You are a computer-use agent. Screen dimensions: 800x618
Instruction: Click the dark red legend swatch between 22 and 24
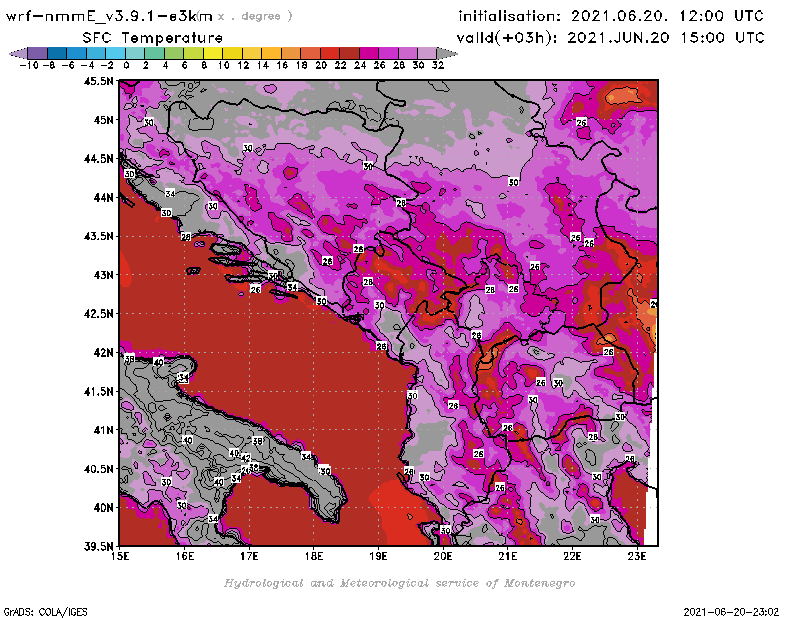(349, 53)
